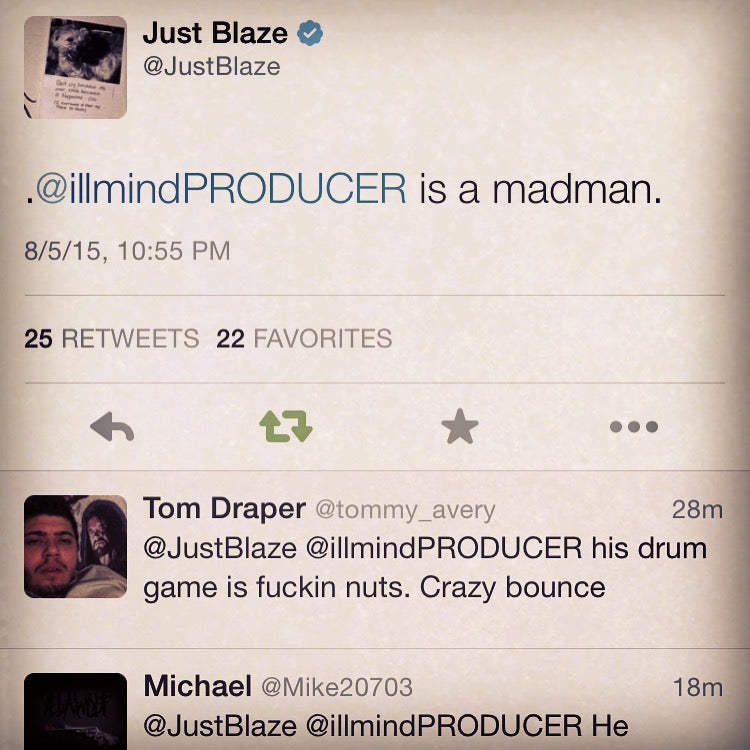
Task: View the 22 Favorites list
Action: pos(304,339)
